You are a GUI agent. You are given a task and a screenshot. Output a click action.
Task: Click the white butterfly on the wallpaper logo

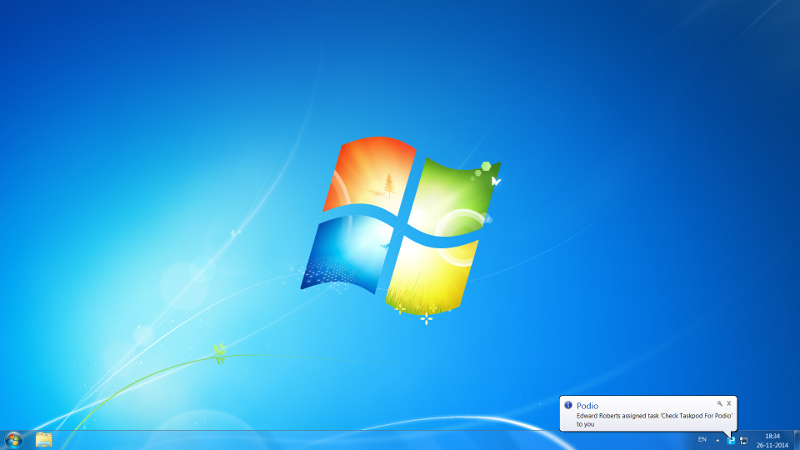coord(495,181)
